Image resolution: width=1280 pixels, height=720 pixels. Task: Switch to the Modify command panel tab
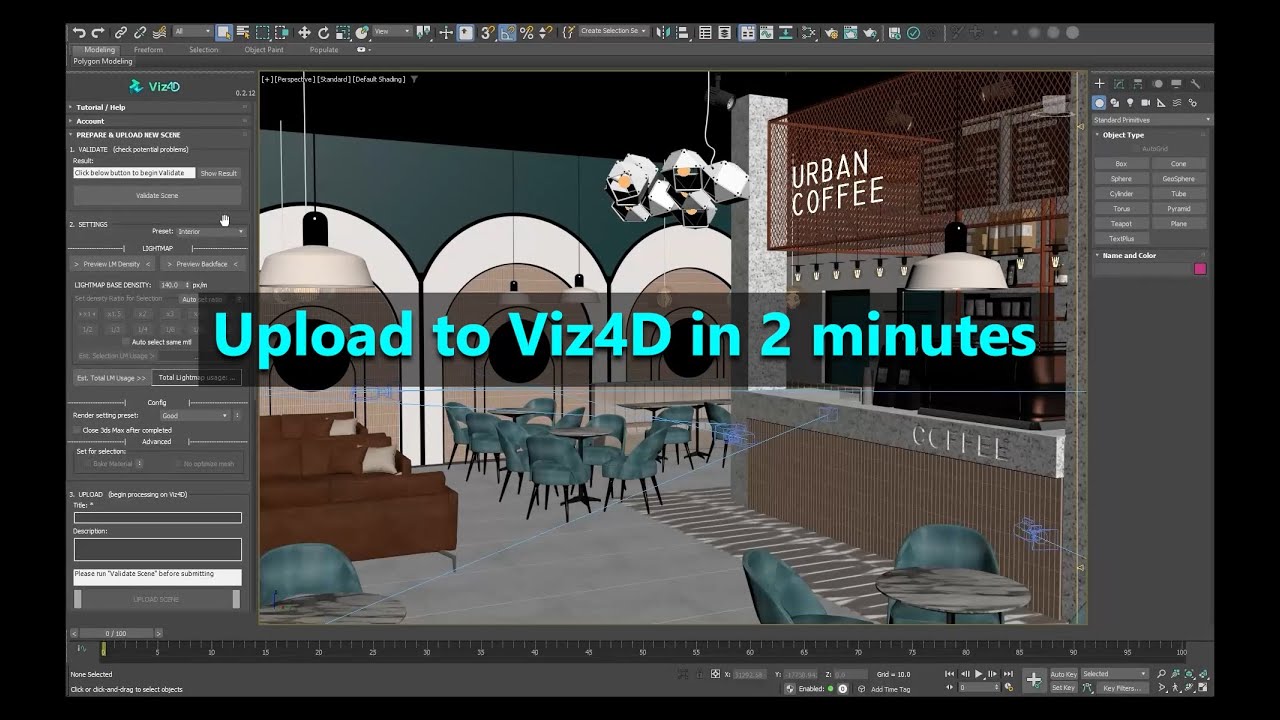[x=1119, y=83]
